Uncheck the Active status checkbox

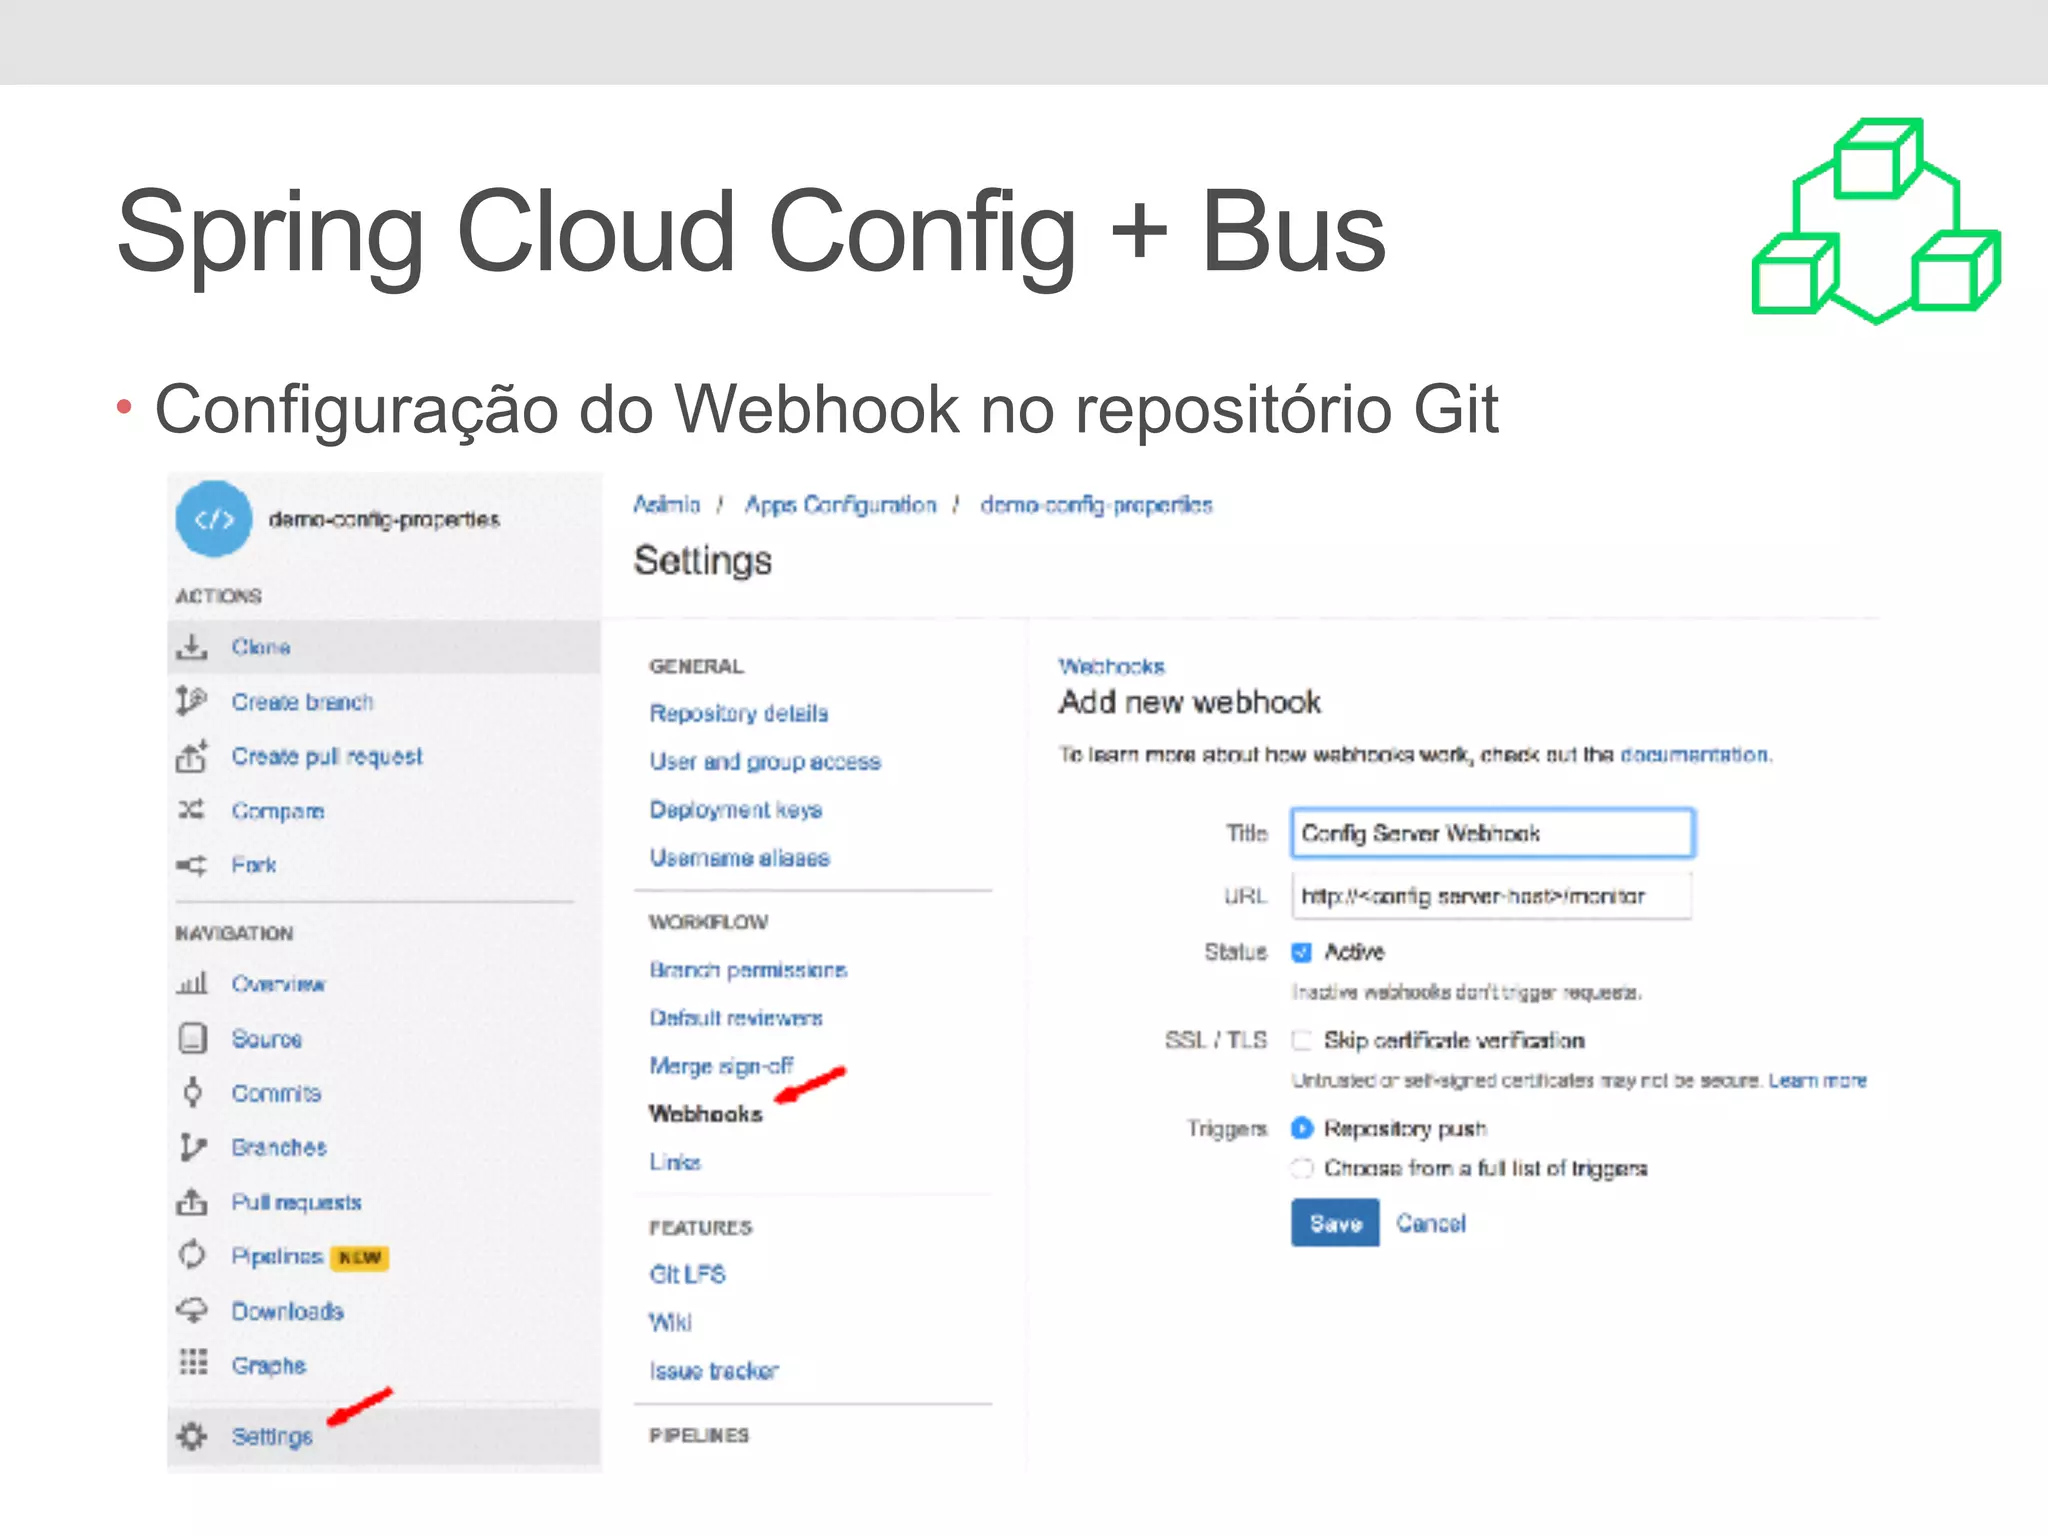pyautogui.click(x=1301, y=952)
